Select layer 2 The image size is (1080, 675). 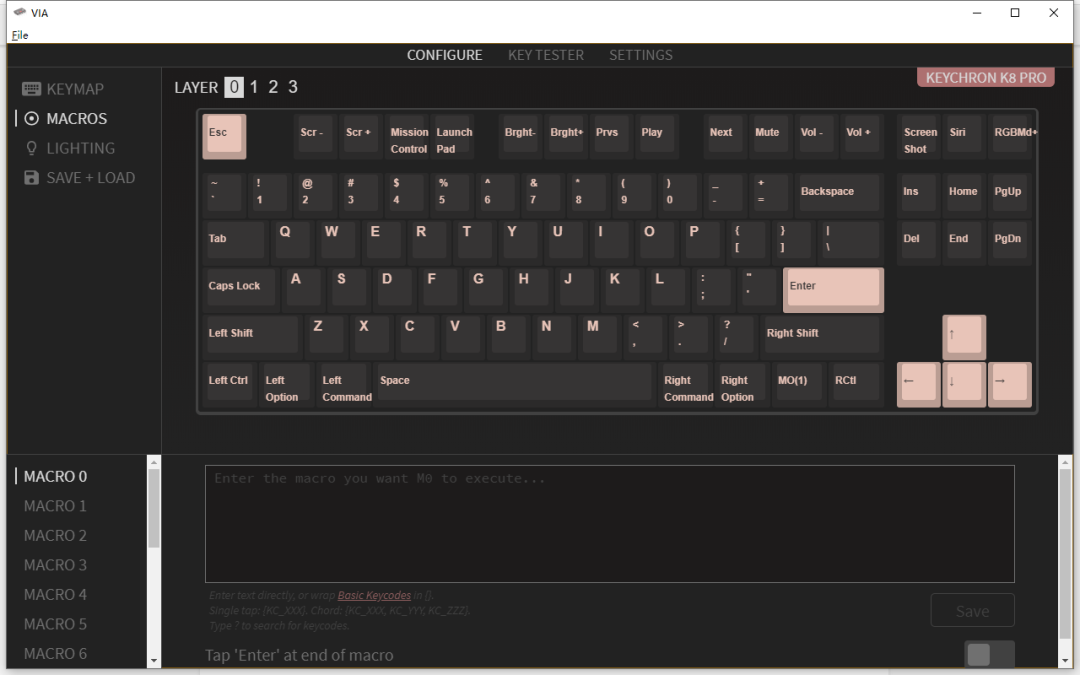click(273, 87)
